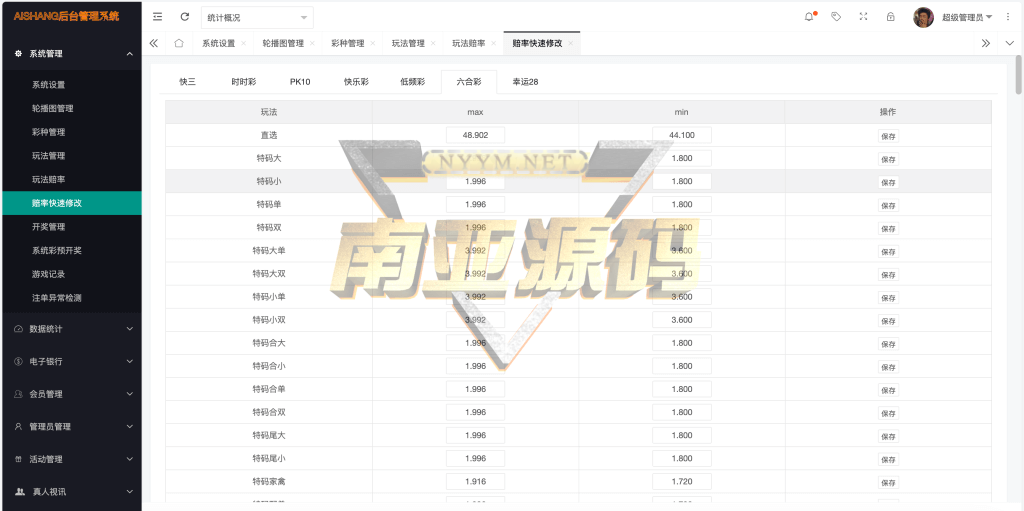
Task: Go to the home tab icon
Action: coord(178,43)
